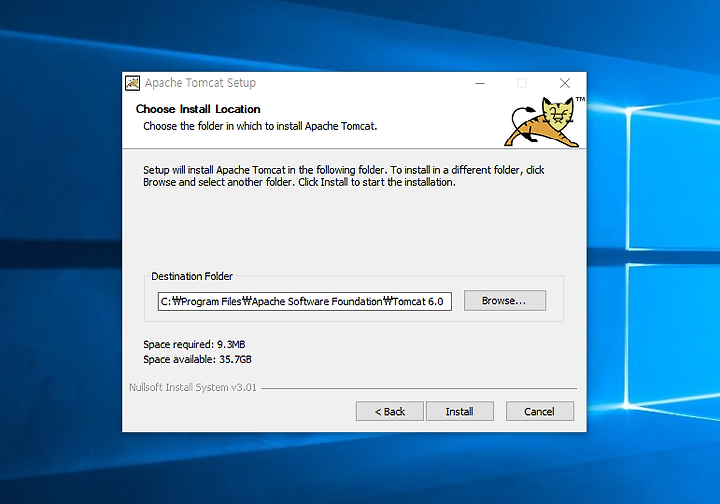720x504 pixels.
Task: Click the Install button
Action: [460, 411]
